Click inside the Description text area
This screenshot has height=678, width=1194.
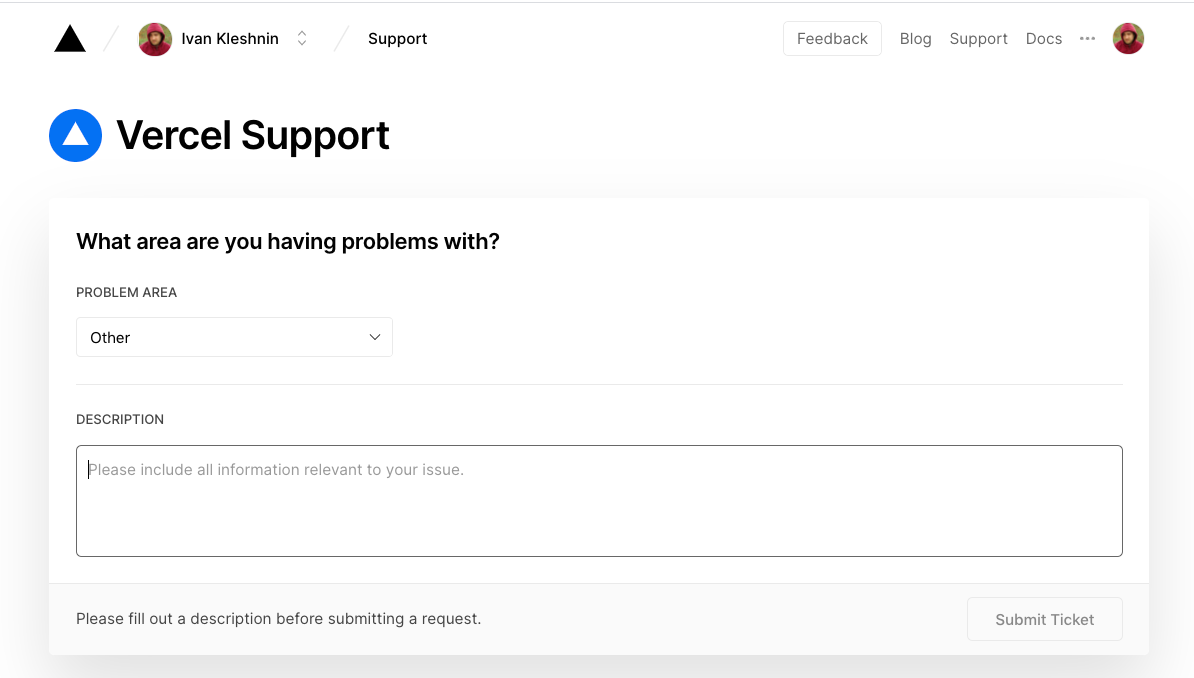click(x=598, y=500)
